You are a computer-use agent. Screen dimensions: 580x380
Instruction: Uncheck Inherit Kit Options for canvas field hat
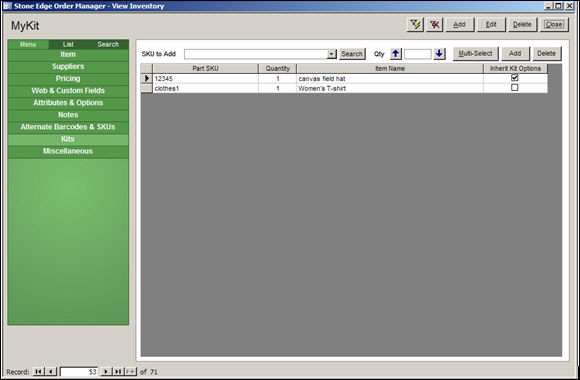click(x=515, y=78)
